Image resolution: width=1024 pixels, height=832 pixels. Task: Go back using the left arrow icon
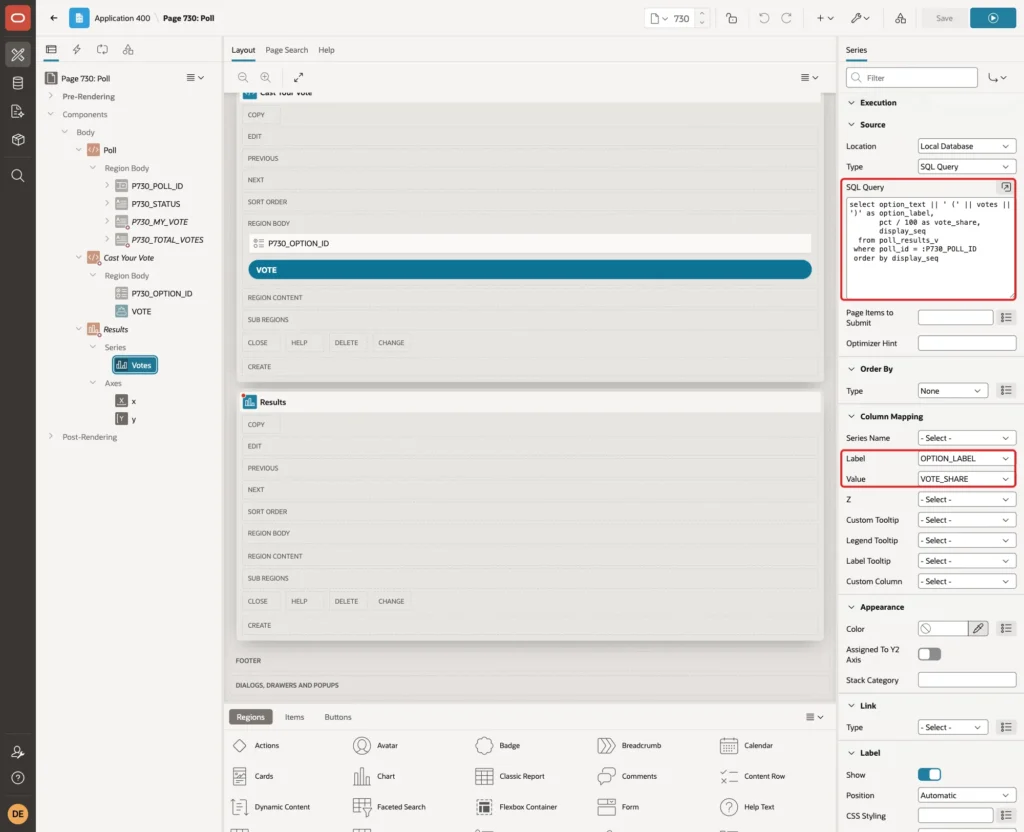click(54, 18)
